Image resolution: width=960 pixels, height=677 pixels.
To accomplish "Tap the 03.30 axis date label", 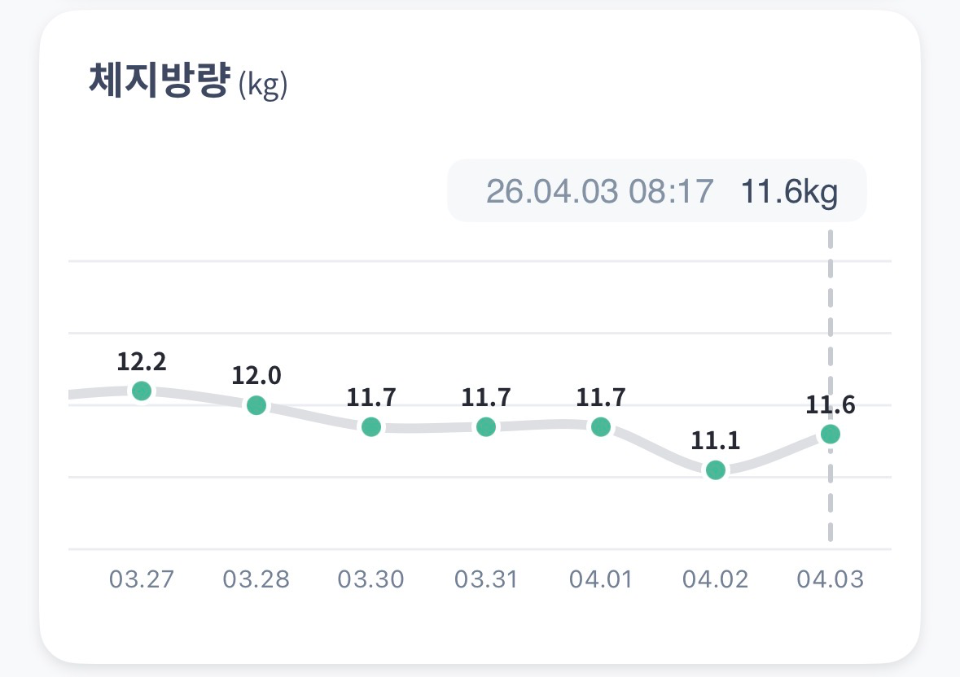I will (x=371, y=580).
